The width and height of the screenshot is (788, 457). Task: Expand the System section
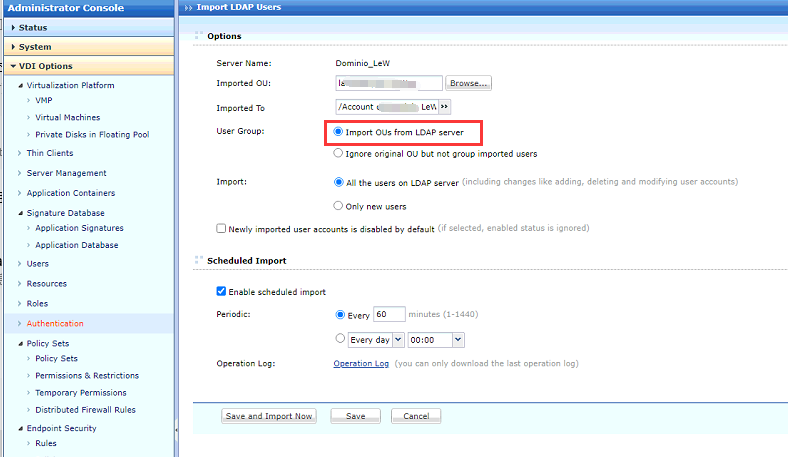[x=89, y=46]
